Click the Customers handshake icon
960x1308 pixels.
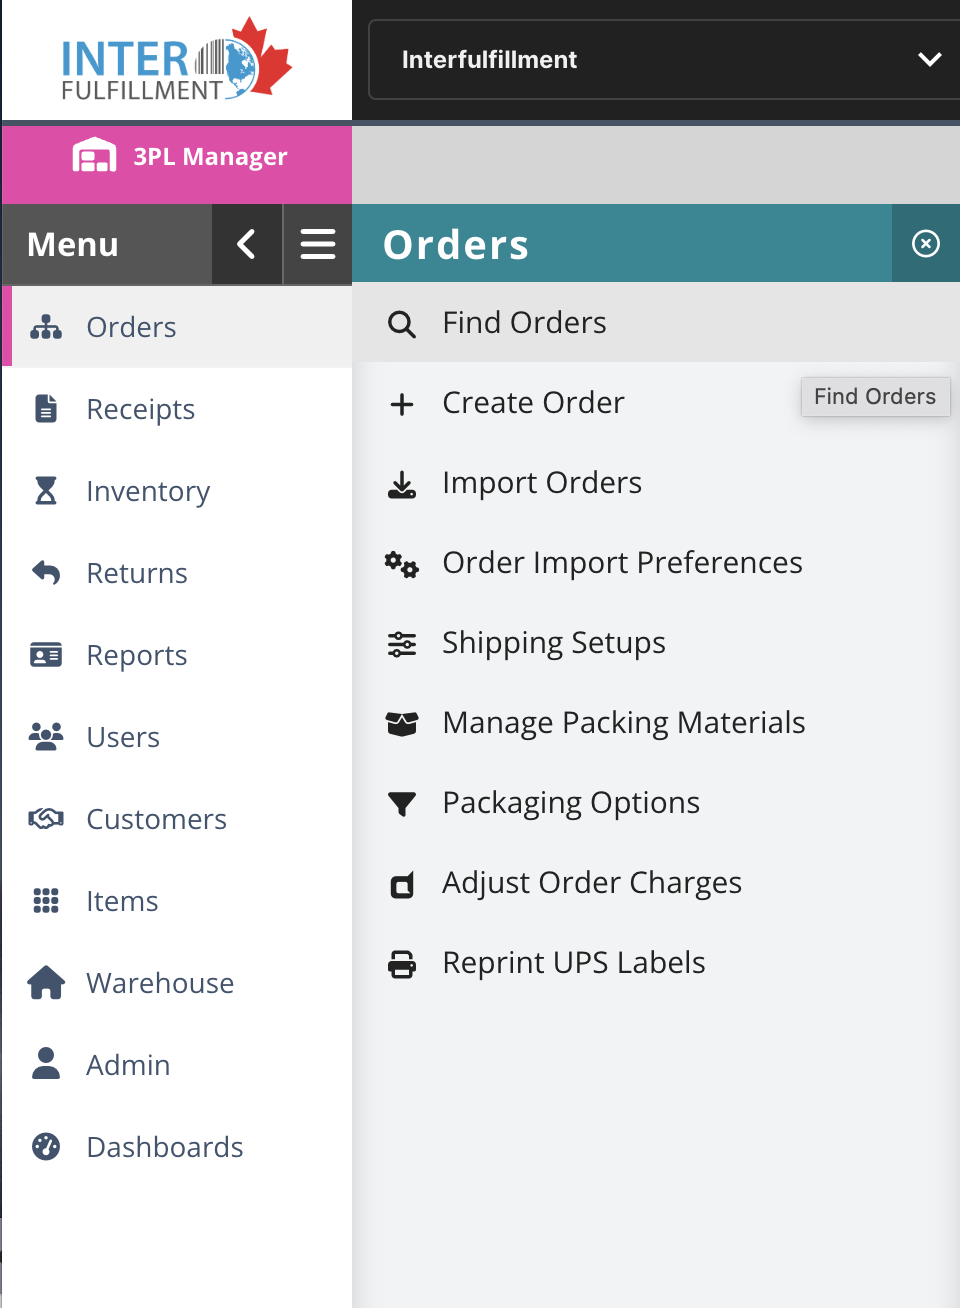click(x=46, y=819)
